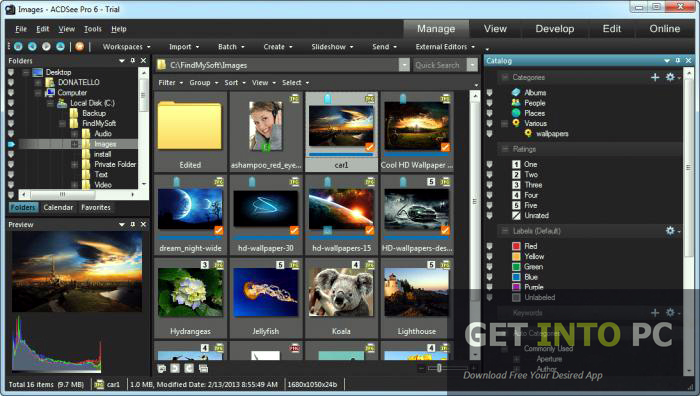
Task: Toggle Easy-Select indicator for Green label
Action: pos(490,267)
